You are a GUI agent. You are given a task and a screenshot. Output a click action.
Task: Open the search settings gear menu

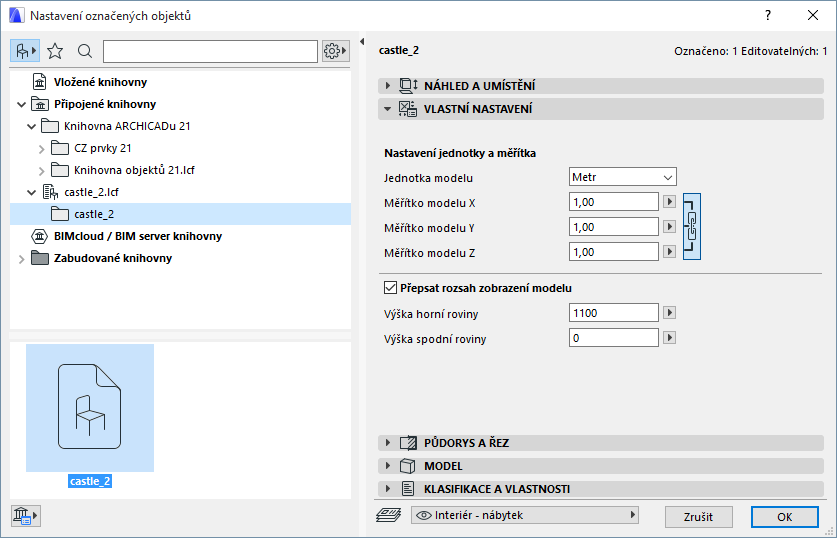click(335, 50)
